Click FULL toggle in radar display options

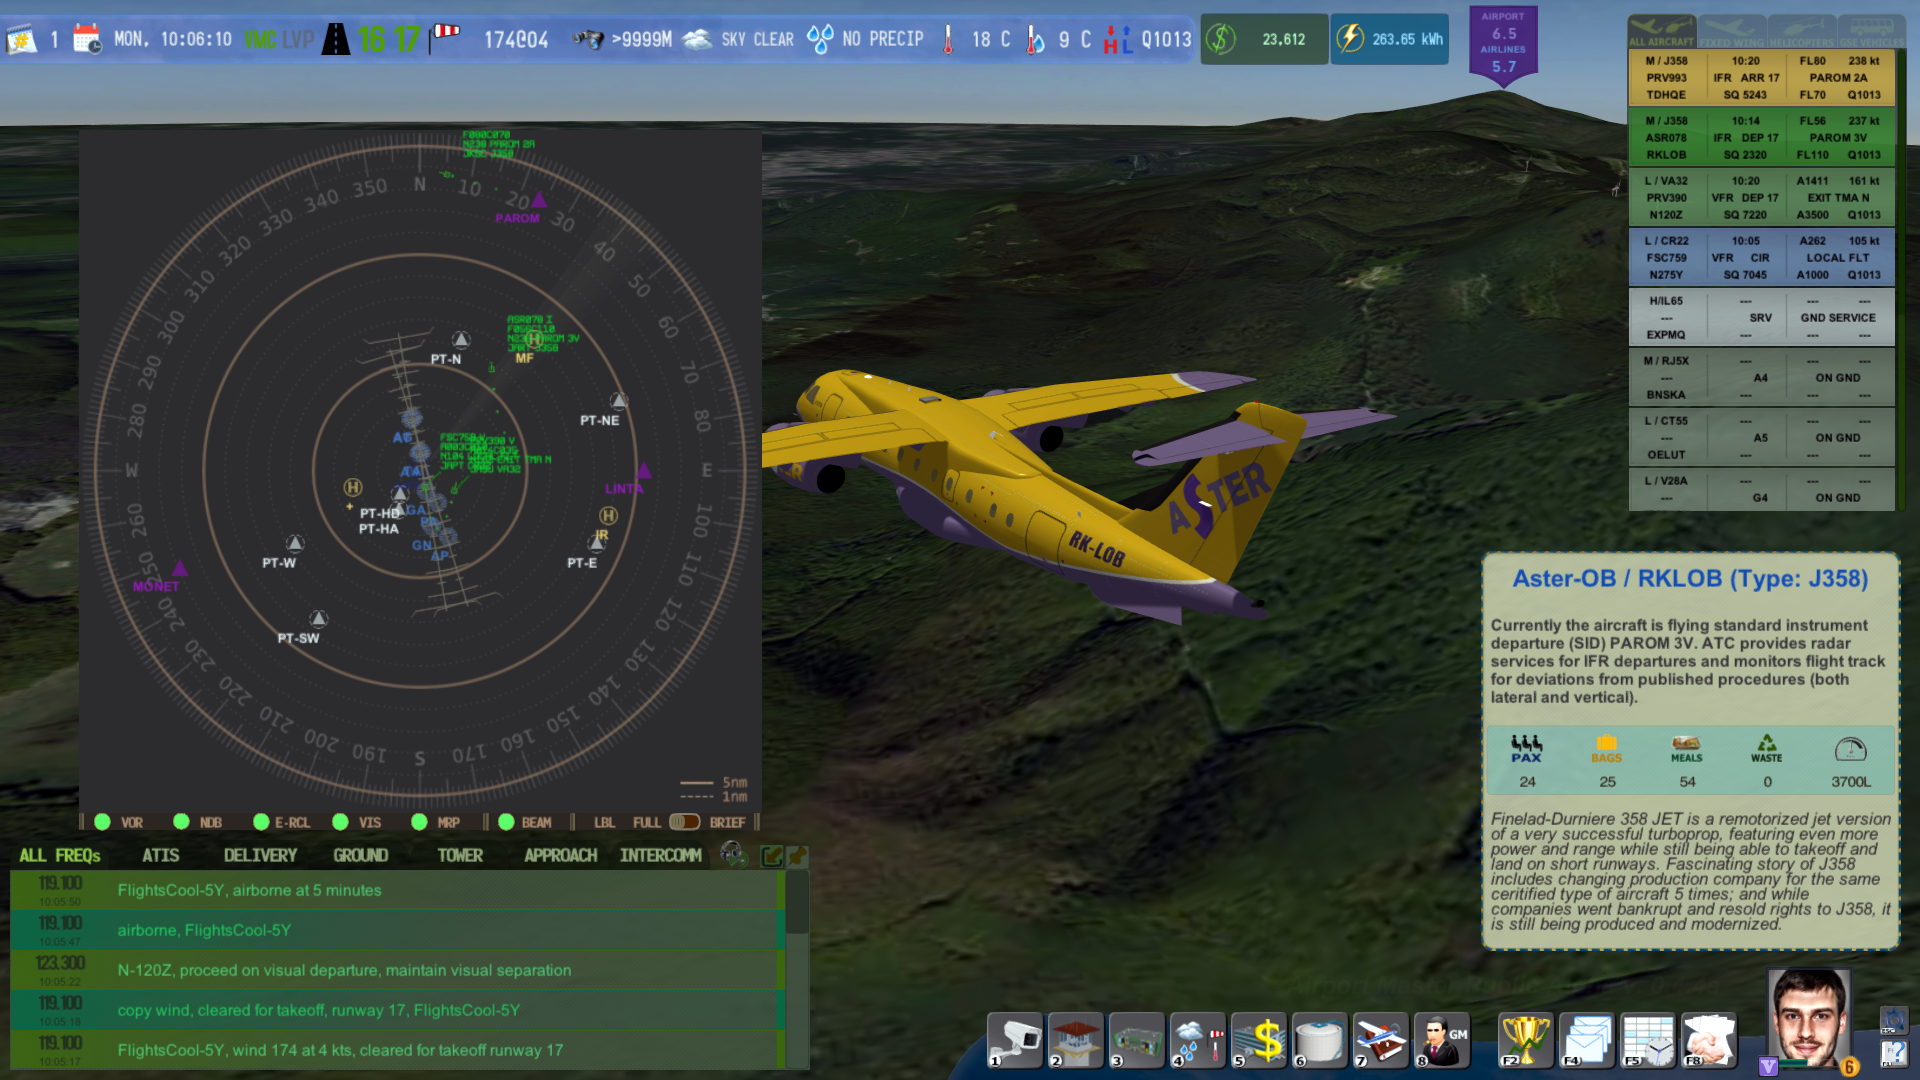pyautogui.click(x=686, y=822)
